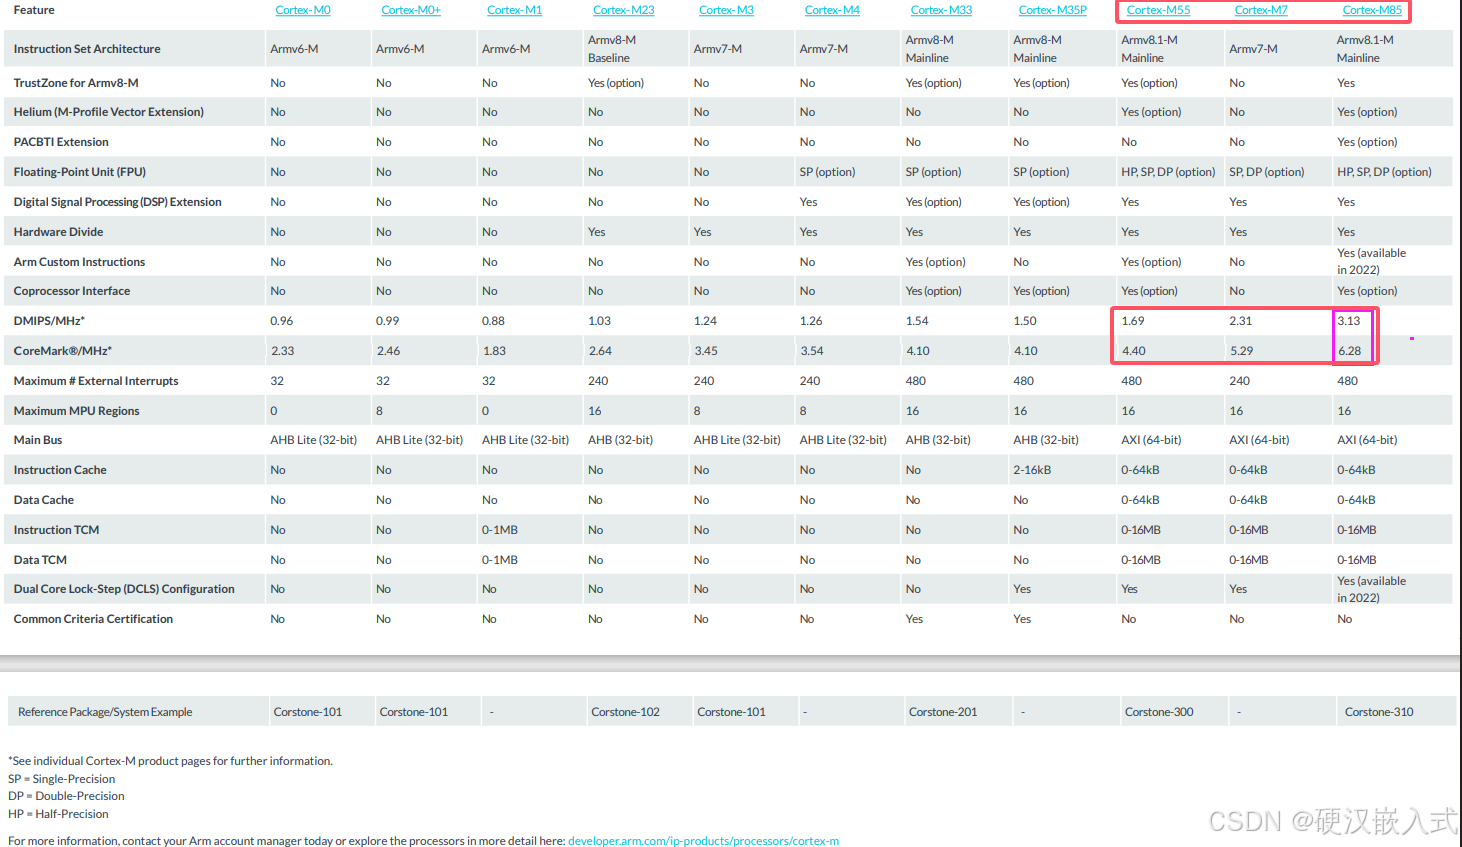Select 'Yes (available in 2022)' in Arm Custom Instructions row
This screenshot has height=847, width=1462.
1371,261
